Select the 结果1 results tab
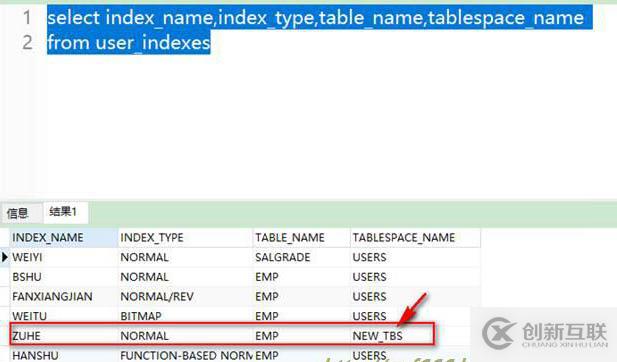Screen dimensions: 617x362 pyautogui.click(x=63, y=212)
